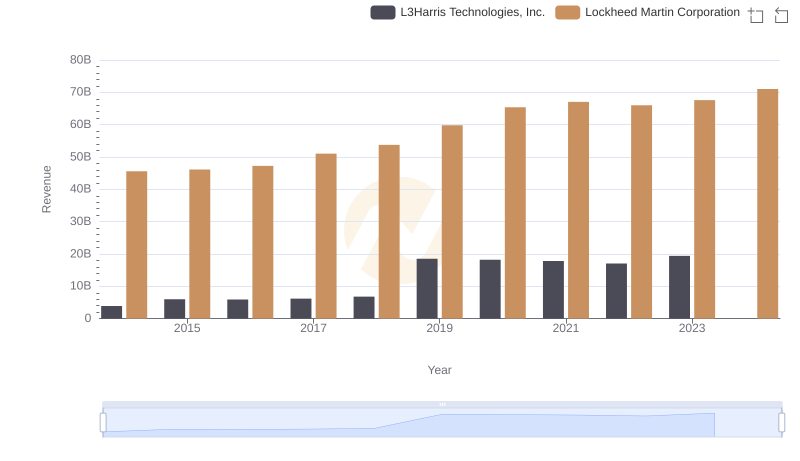Click the 2015 x-axis label
The image size is (800, 461).
tap(187, 328)
